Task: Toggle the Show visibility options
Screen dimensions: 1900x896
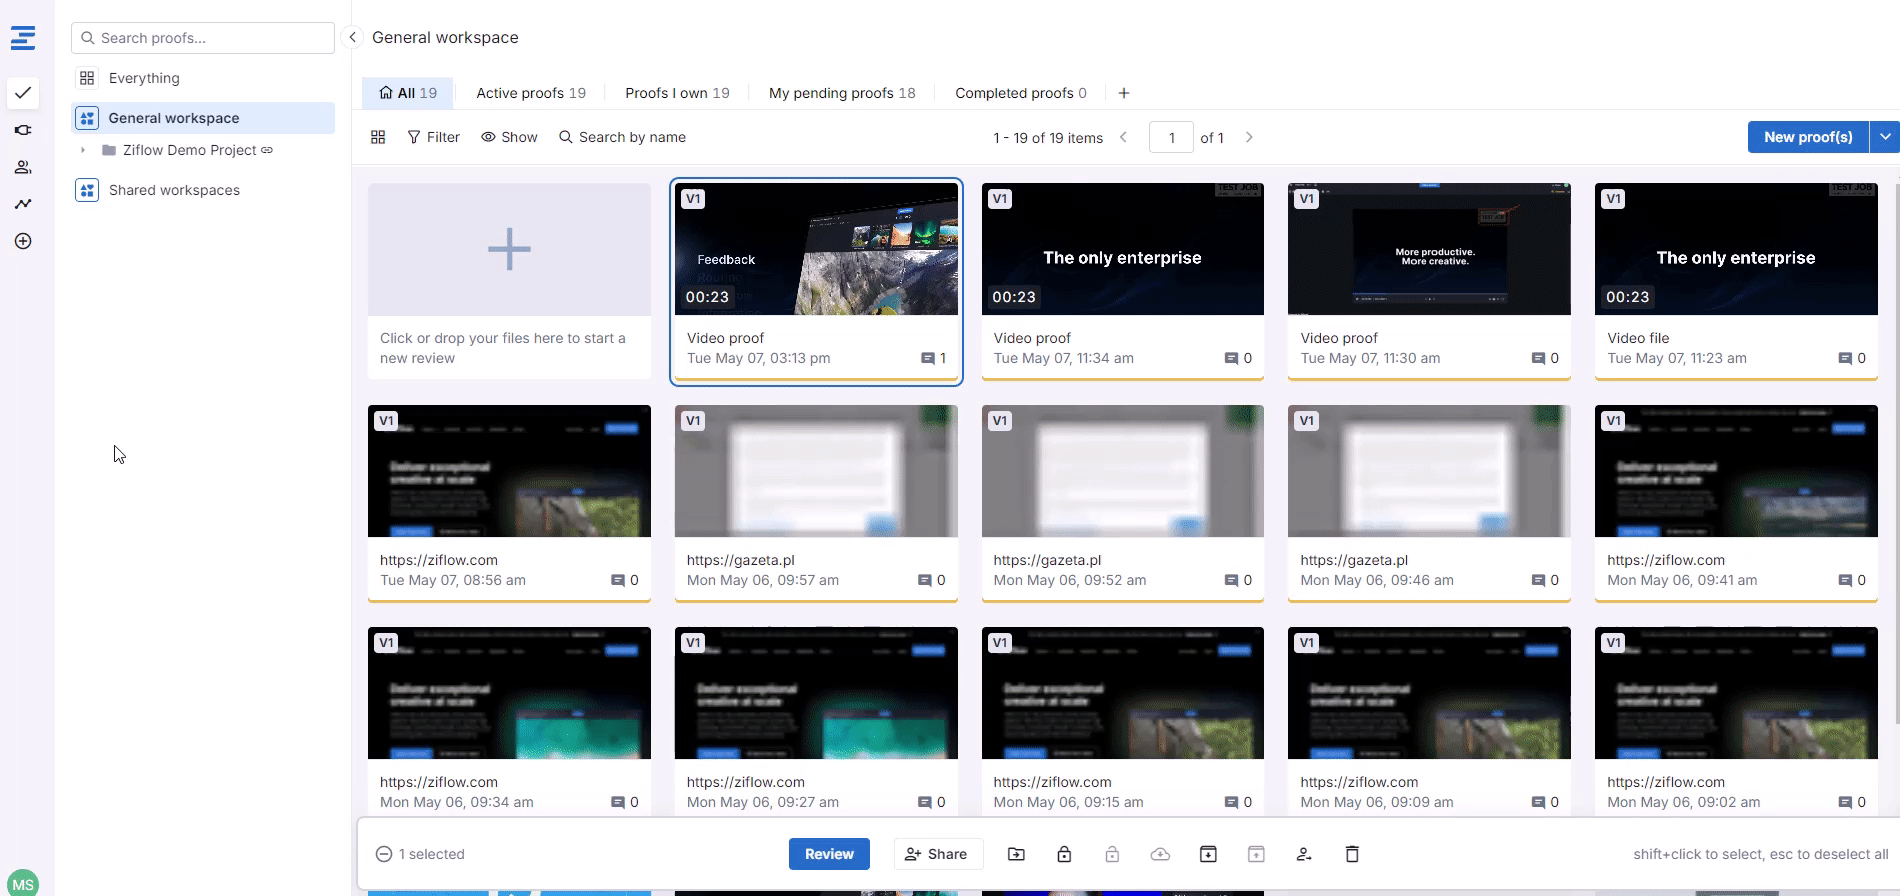Action: tap(509, 137)
